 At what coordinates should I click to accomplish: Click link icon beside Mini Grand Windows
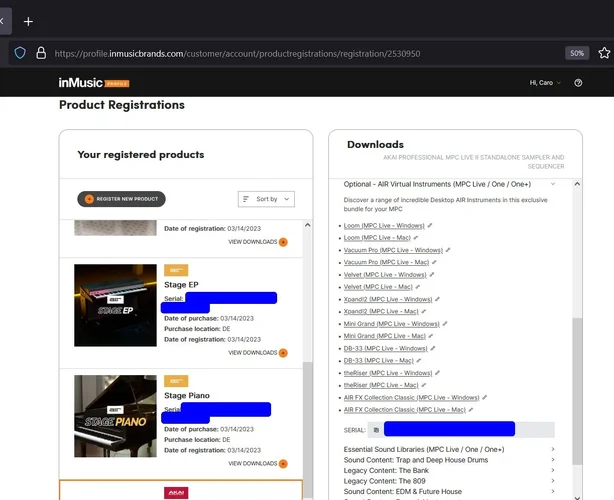[x=444, y=324]
